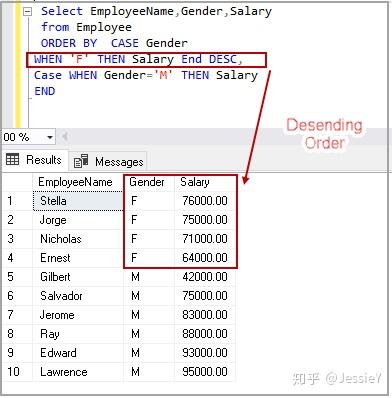
Task: Click the 95000.00 salary cell
Action: (x=205, y=372)
